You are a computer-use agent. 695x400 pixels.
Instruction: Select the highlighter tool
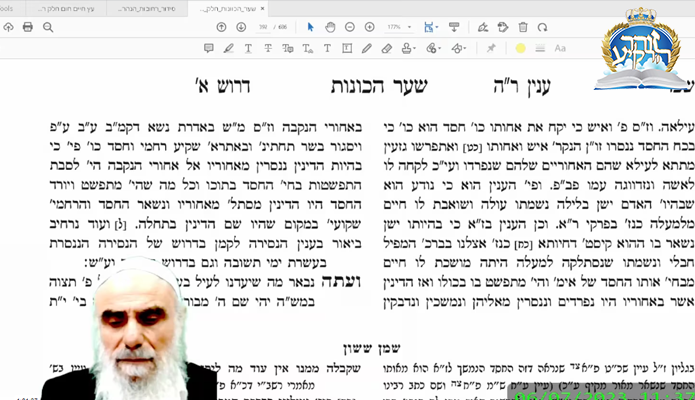[x=229, y=48]
